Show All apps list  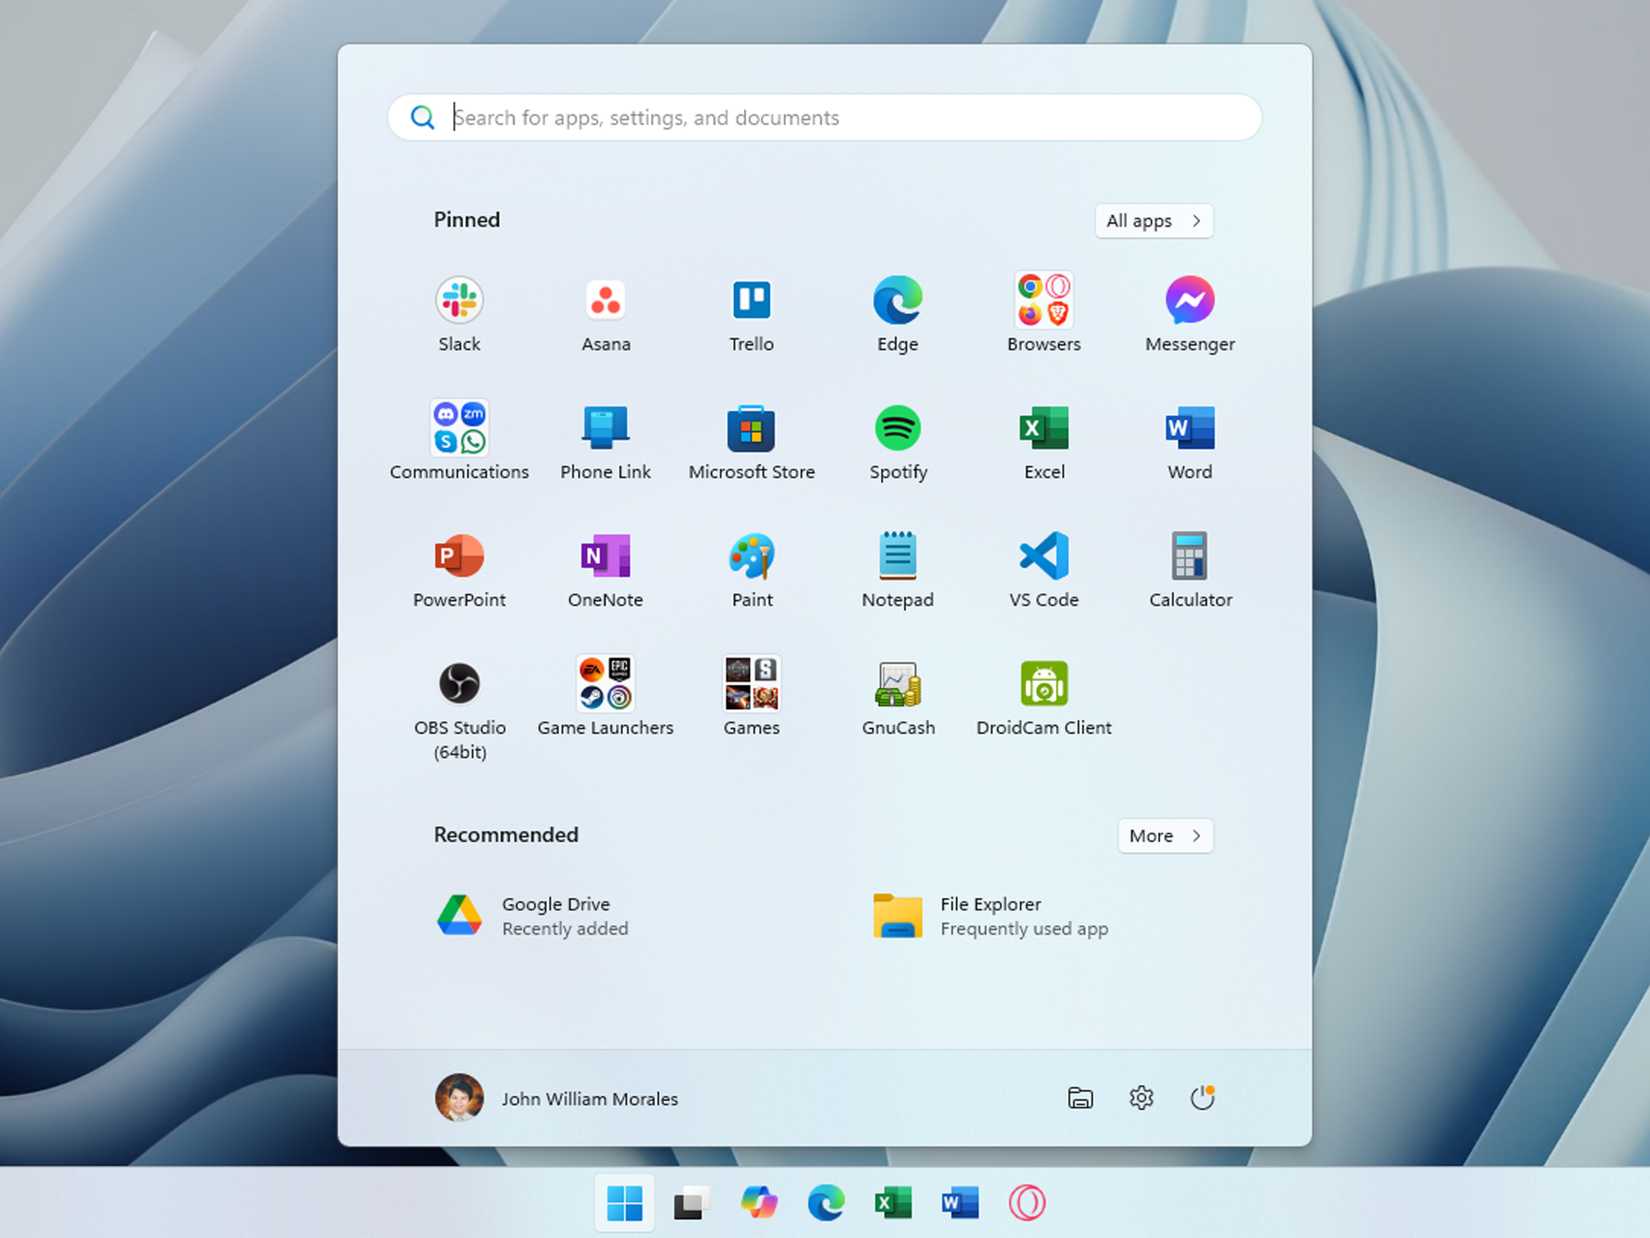pyautogui.click(x=1153, y=221)
